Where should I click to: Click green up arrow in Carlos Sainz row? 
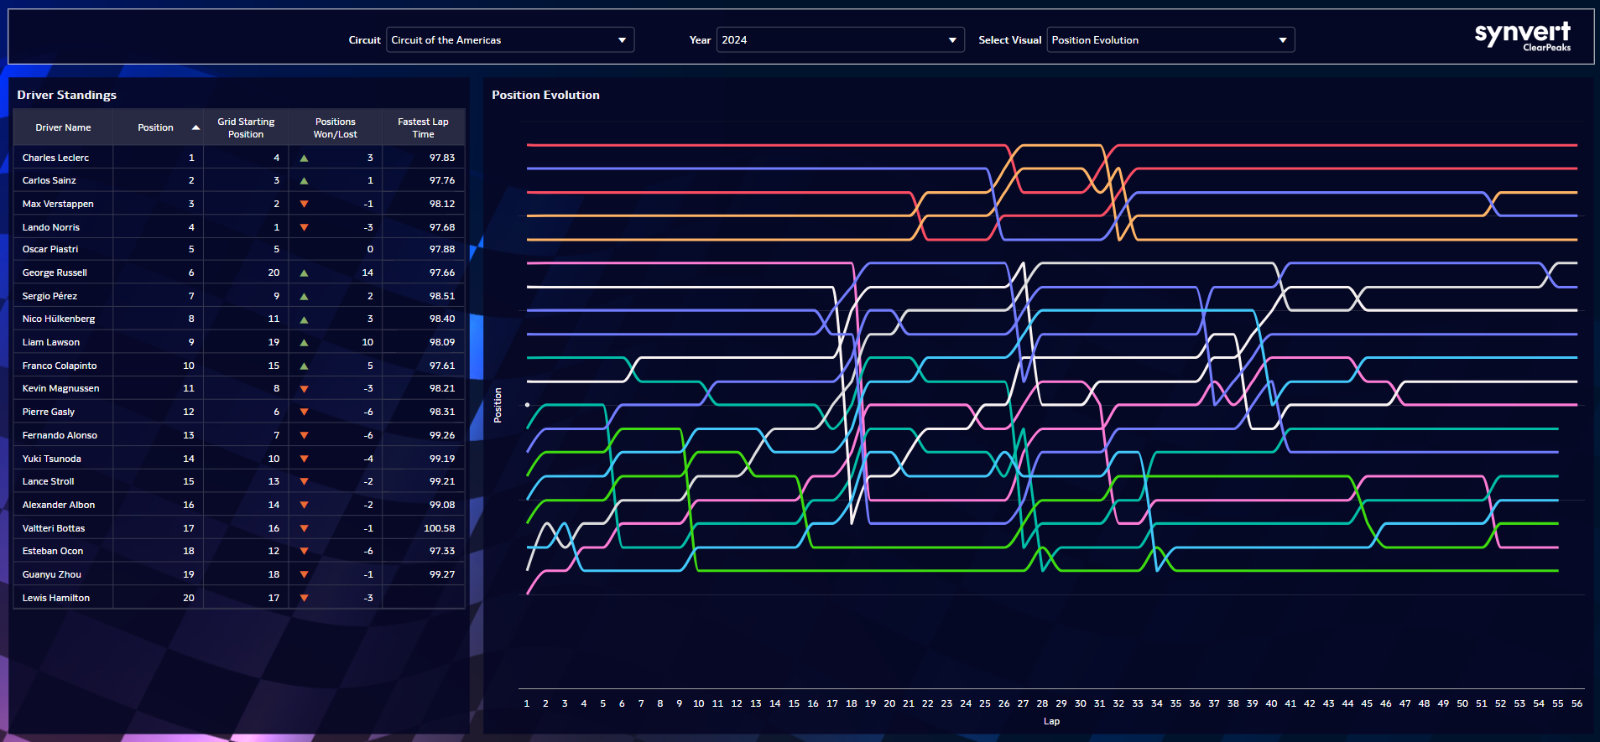pos(304,181)
